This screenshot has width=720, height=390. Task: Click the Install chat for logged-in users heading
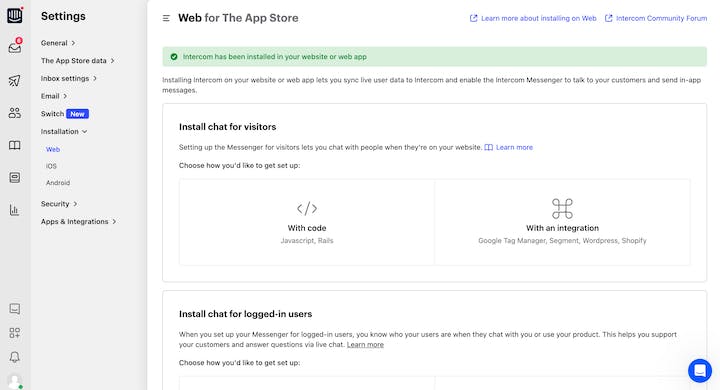tap(245, 314)
